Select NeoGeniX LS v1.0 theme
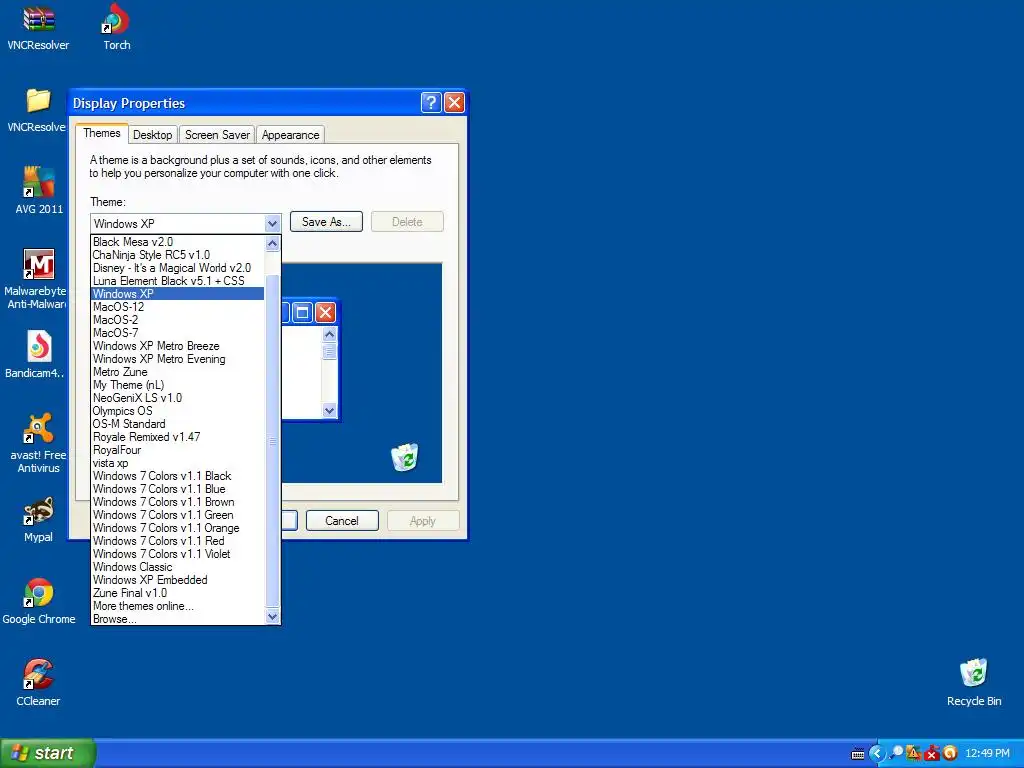Viewport: 1024px width, 768px height. 178,398
